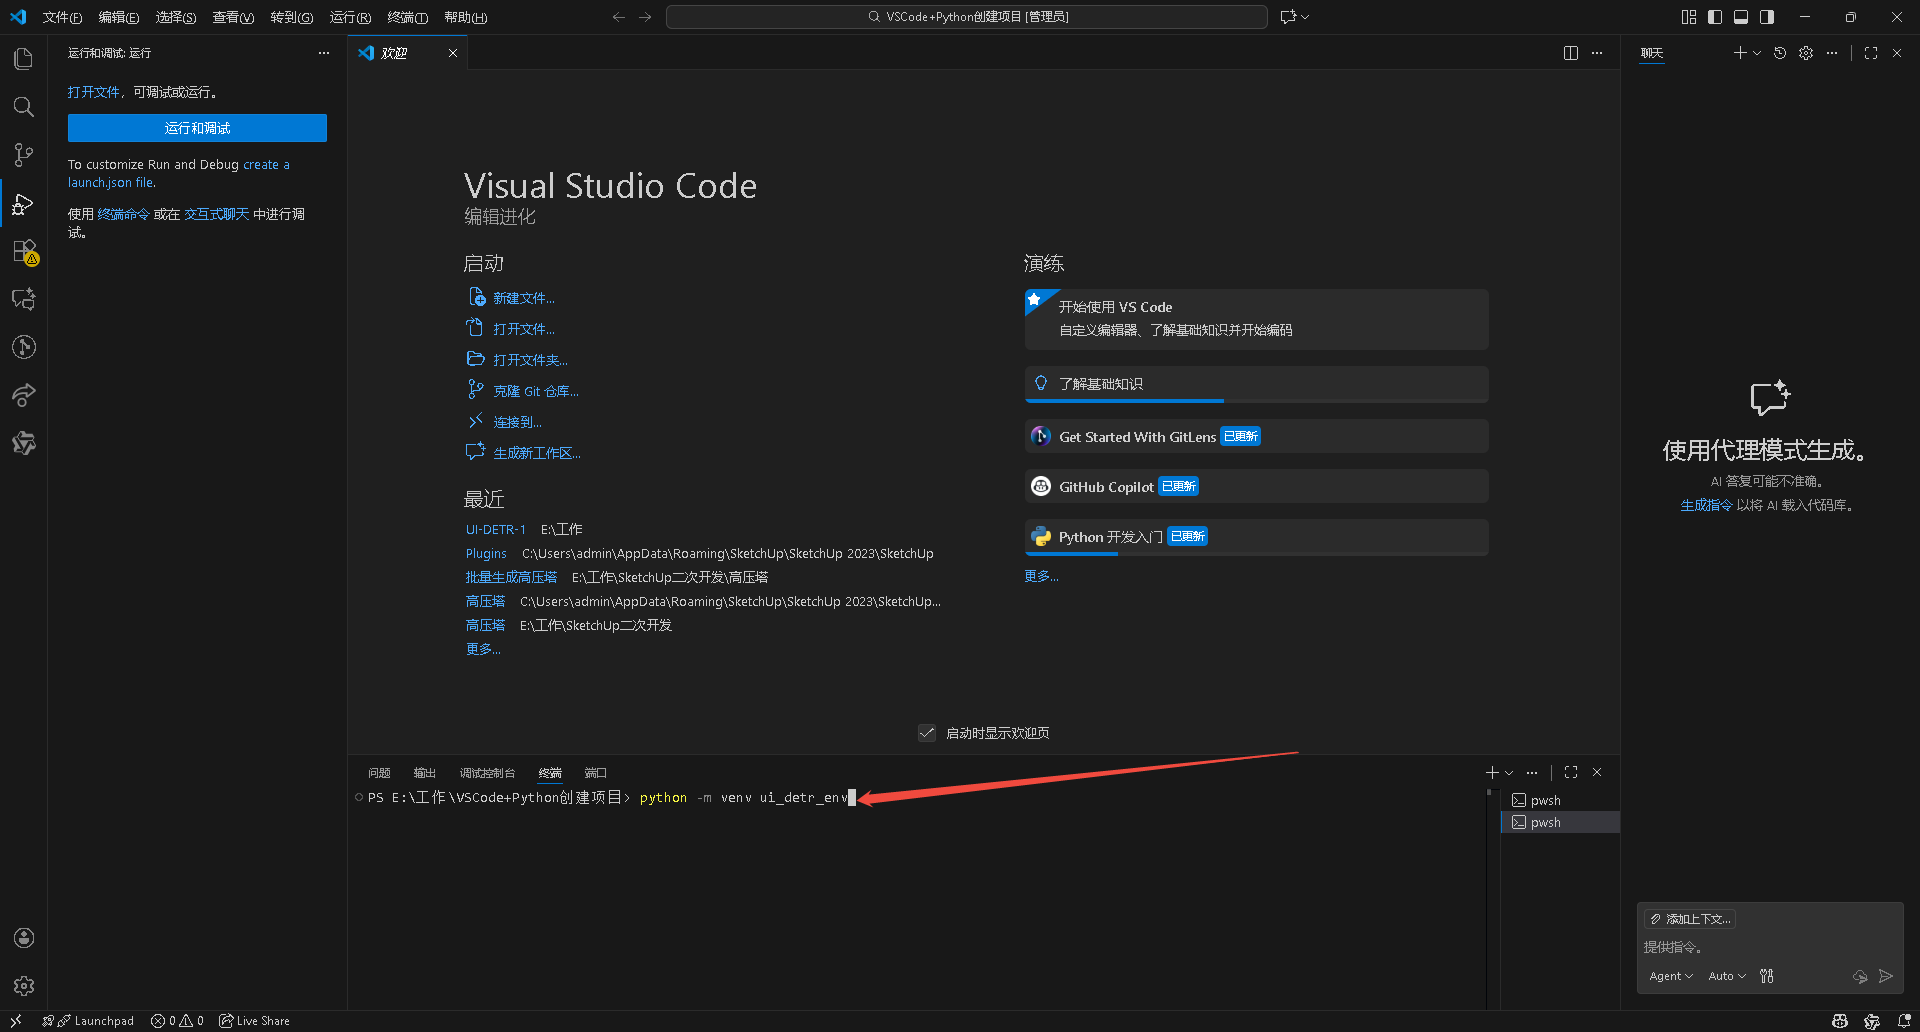Open recent project UI-DETR-1

pos(495,530)
